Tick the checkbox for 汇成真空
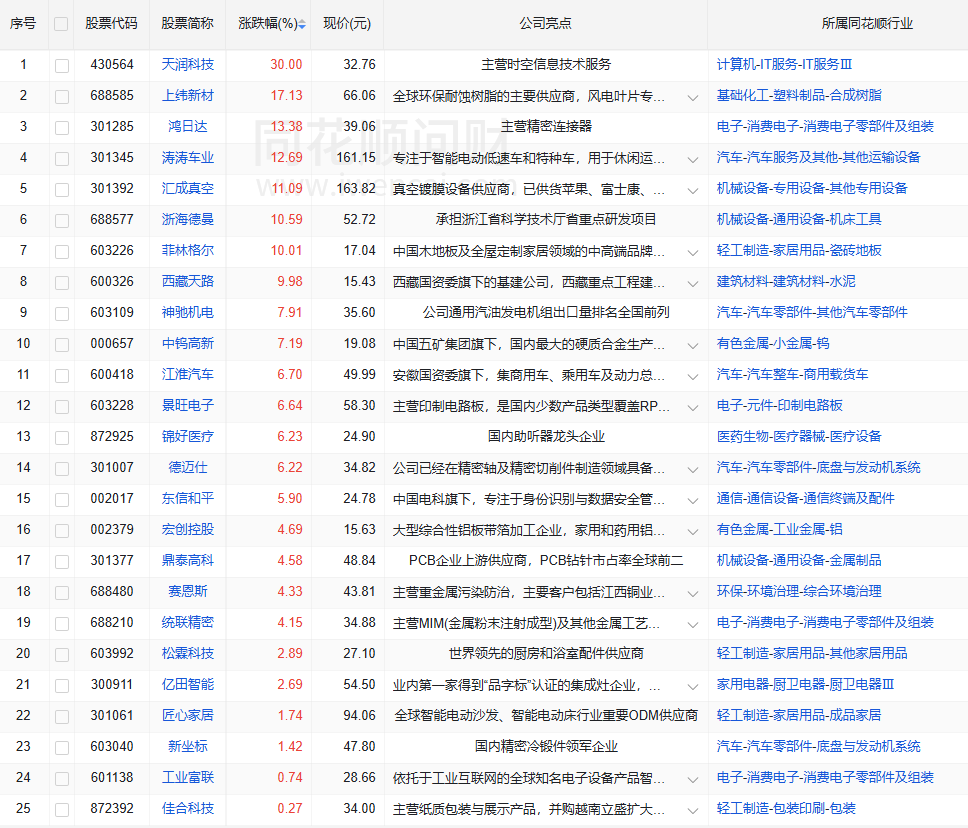The height and width of the screenshot is (828, 968). (x=62, y=190)
